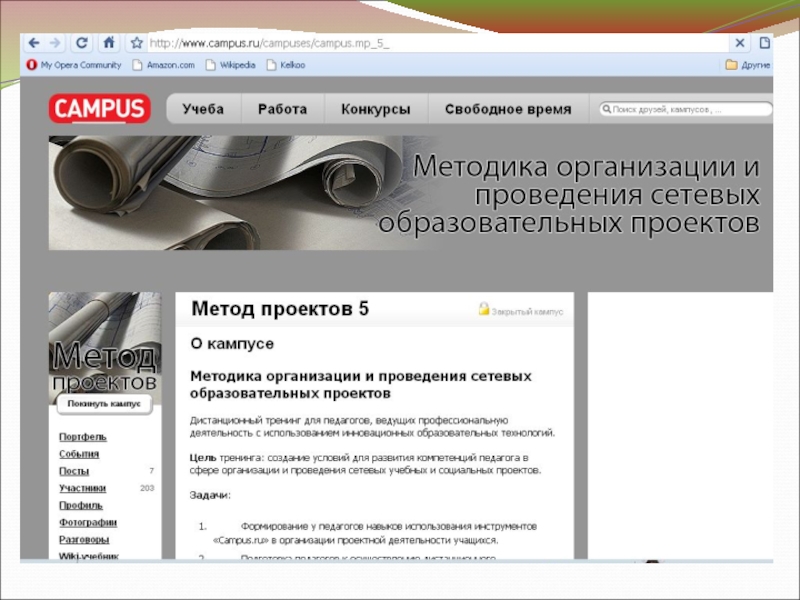Viewport: 800px width, 600px height.
Task: Switch to the Свободное время tab
Action: coord(508,109)
